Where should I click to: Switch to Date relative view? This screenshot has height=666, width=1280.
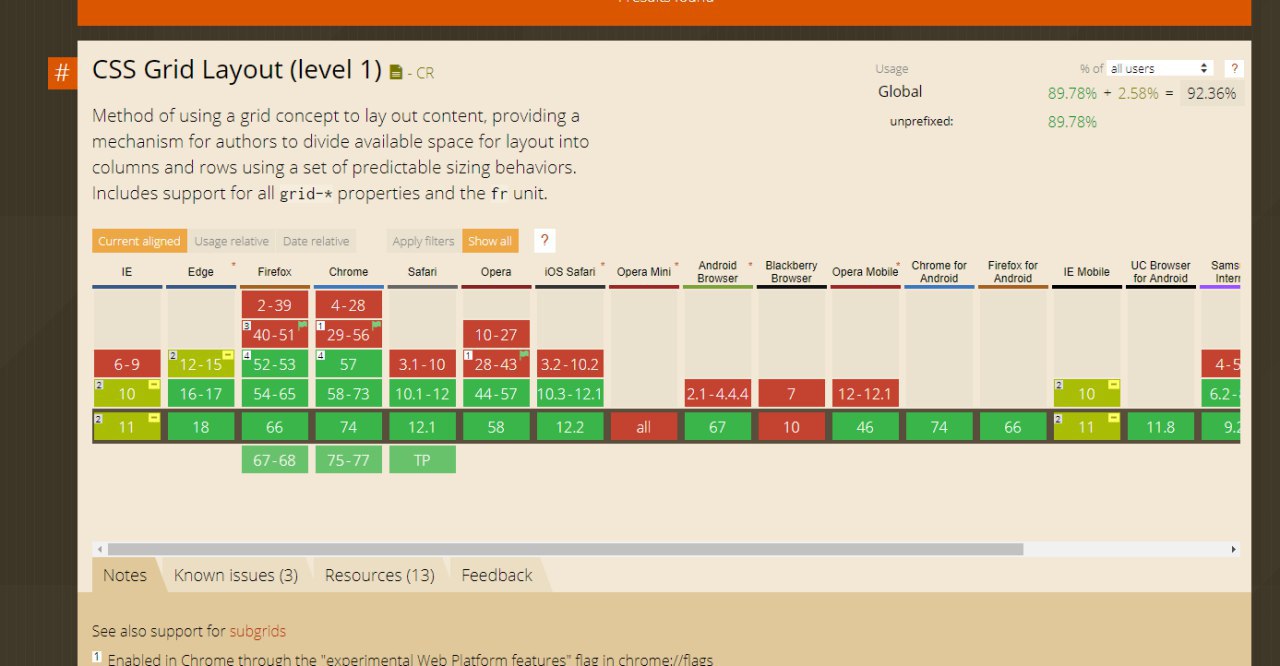[316, 241]
